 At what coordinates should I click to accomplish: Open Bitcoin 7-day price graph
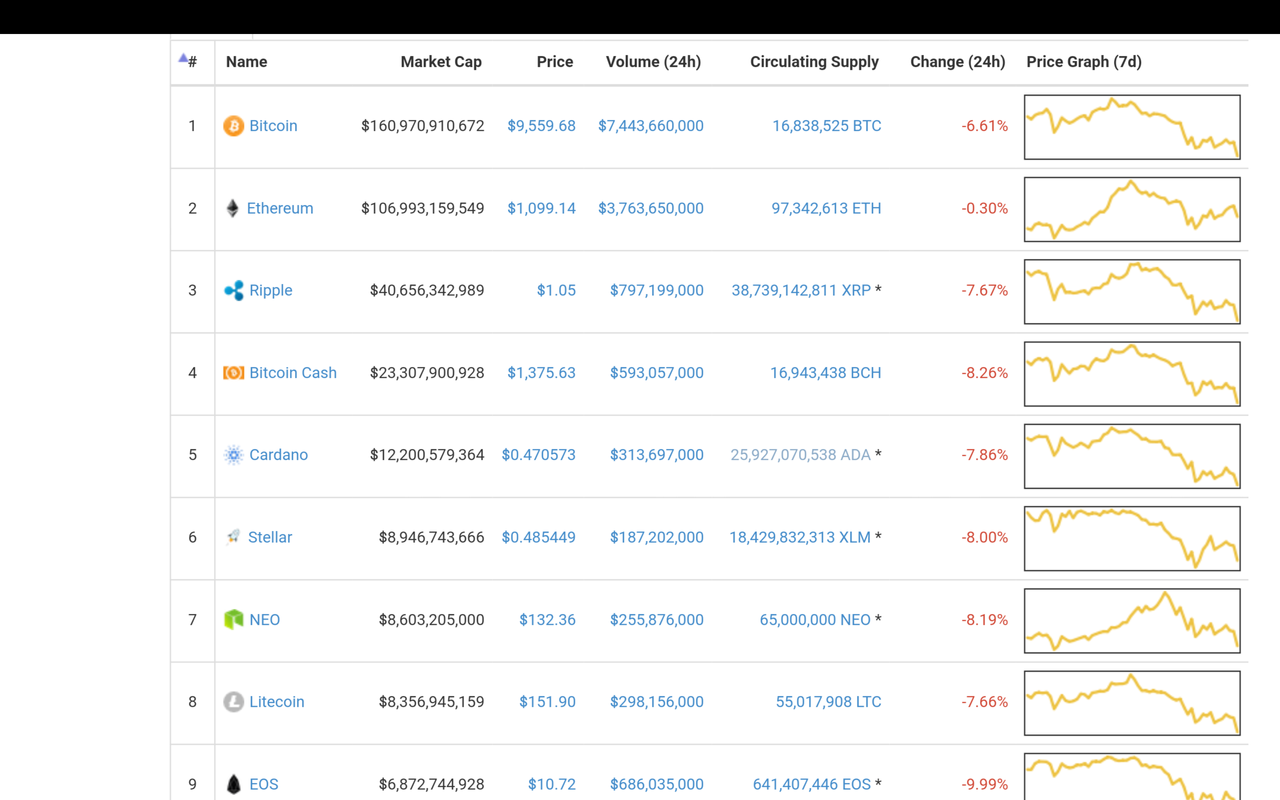pos(1132,127)
